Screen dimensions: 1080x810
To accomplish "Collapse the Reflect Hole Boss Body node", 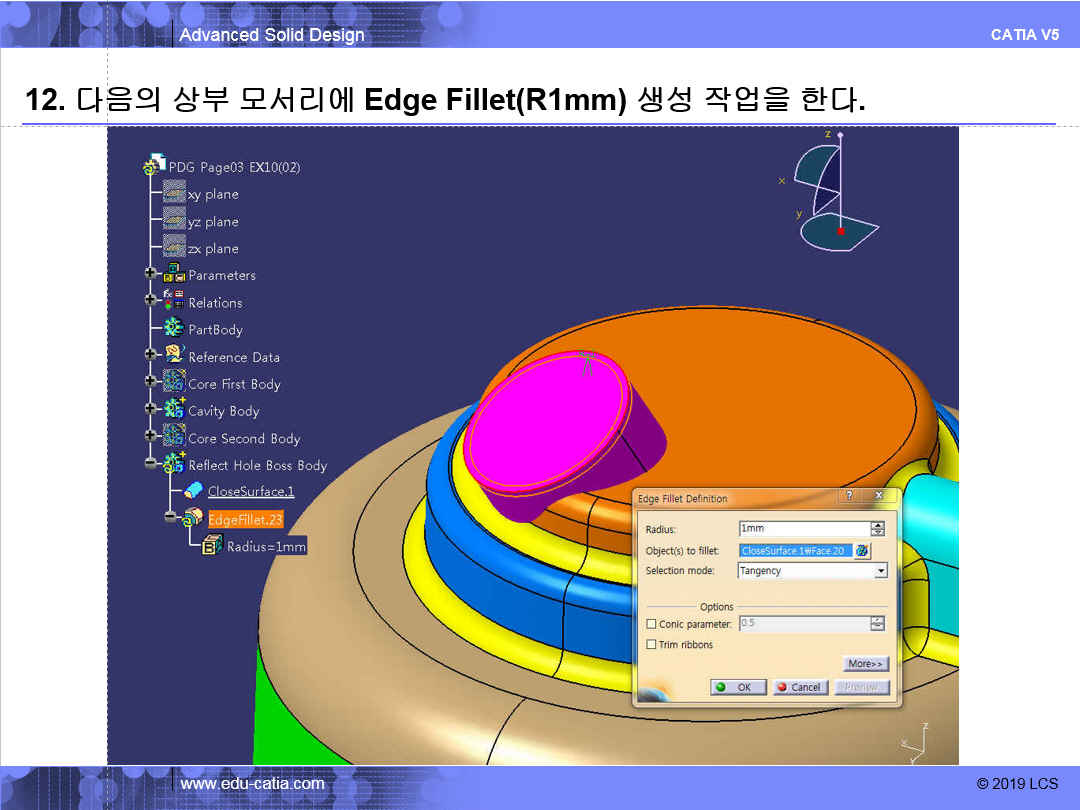I will 151,464.
